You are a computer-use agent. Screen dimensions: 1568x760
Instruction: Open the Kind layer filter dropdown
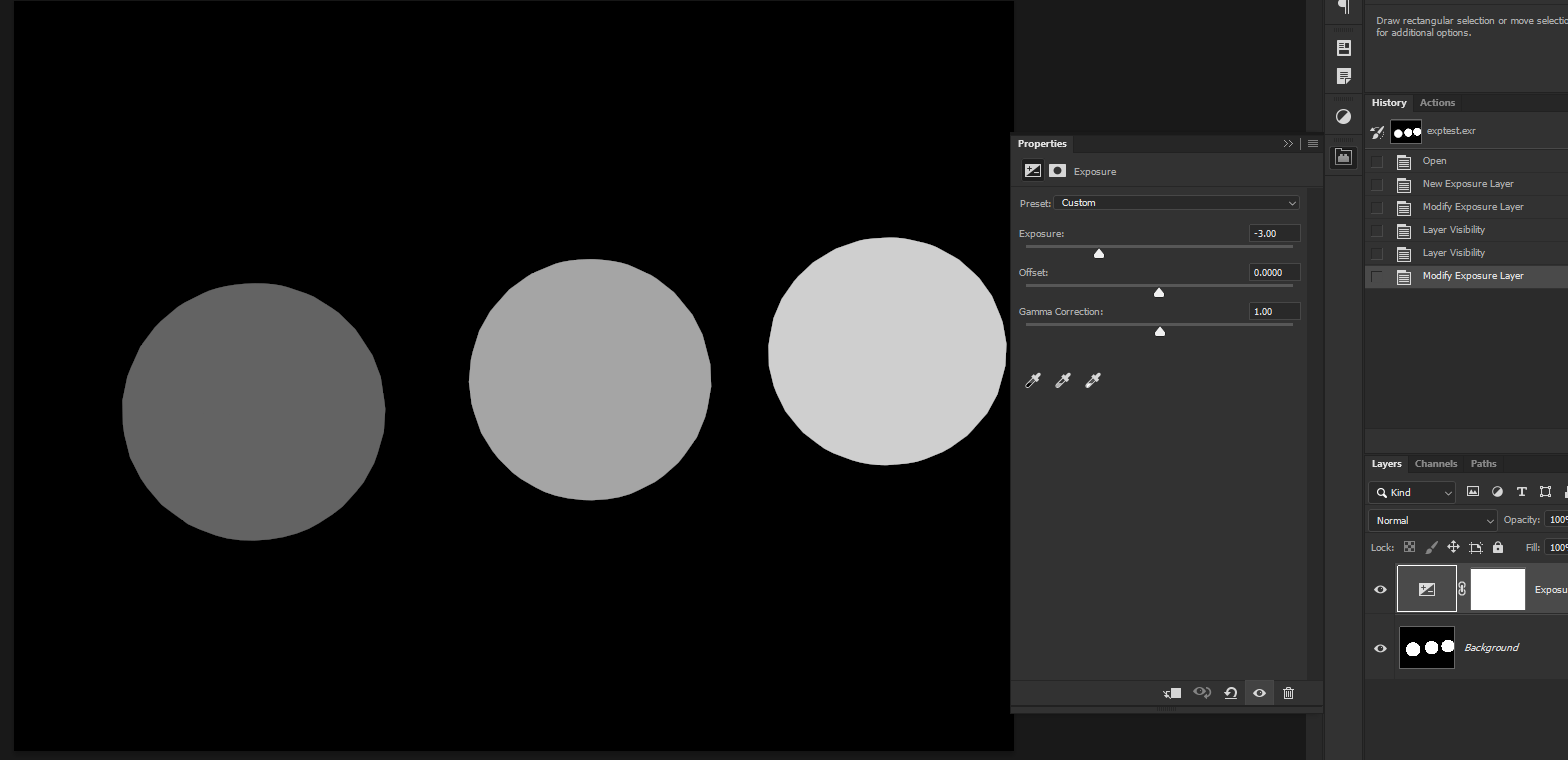[x=1412, y=492]
